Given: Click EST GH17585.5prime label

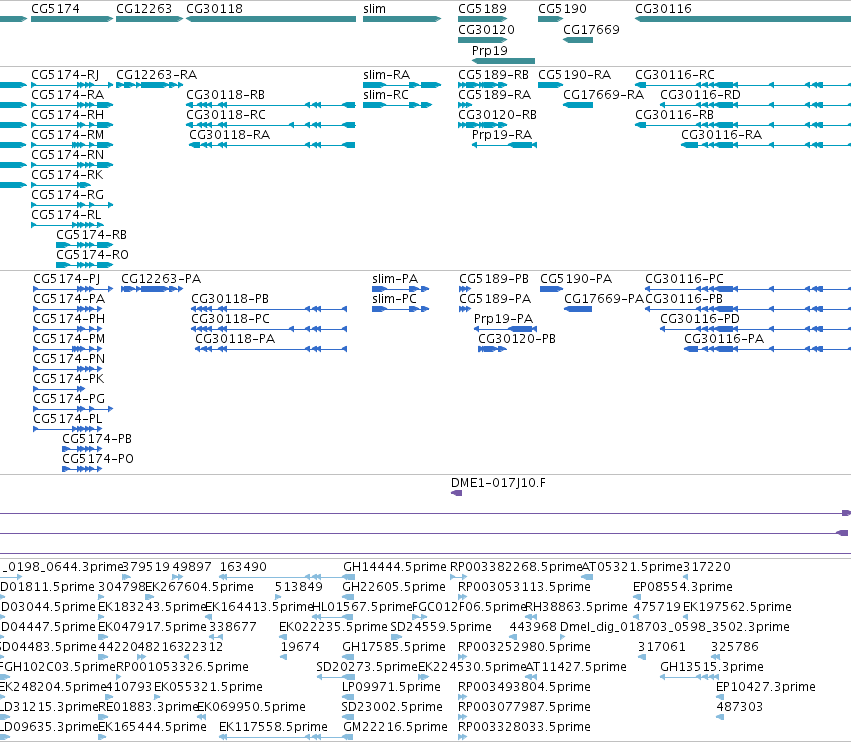Looking at the screenshot, I should click(x=393, y=646).
